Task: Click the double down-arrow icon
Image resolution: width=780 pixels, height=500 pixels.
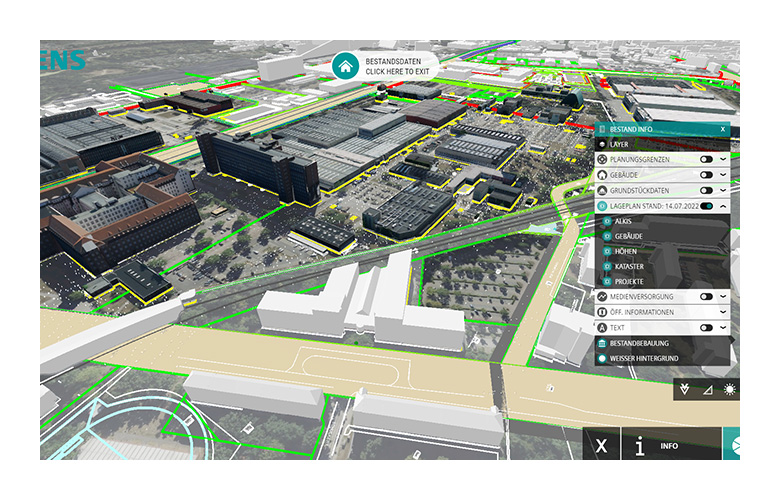Action: 685,389
